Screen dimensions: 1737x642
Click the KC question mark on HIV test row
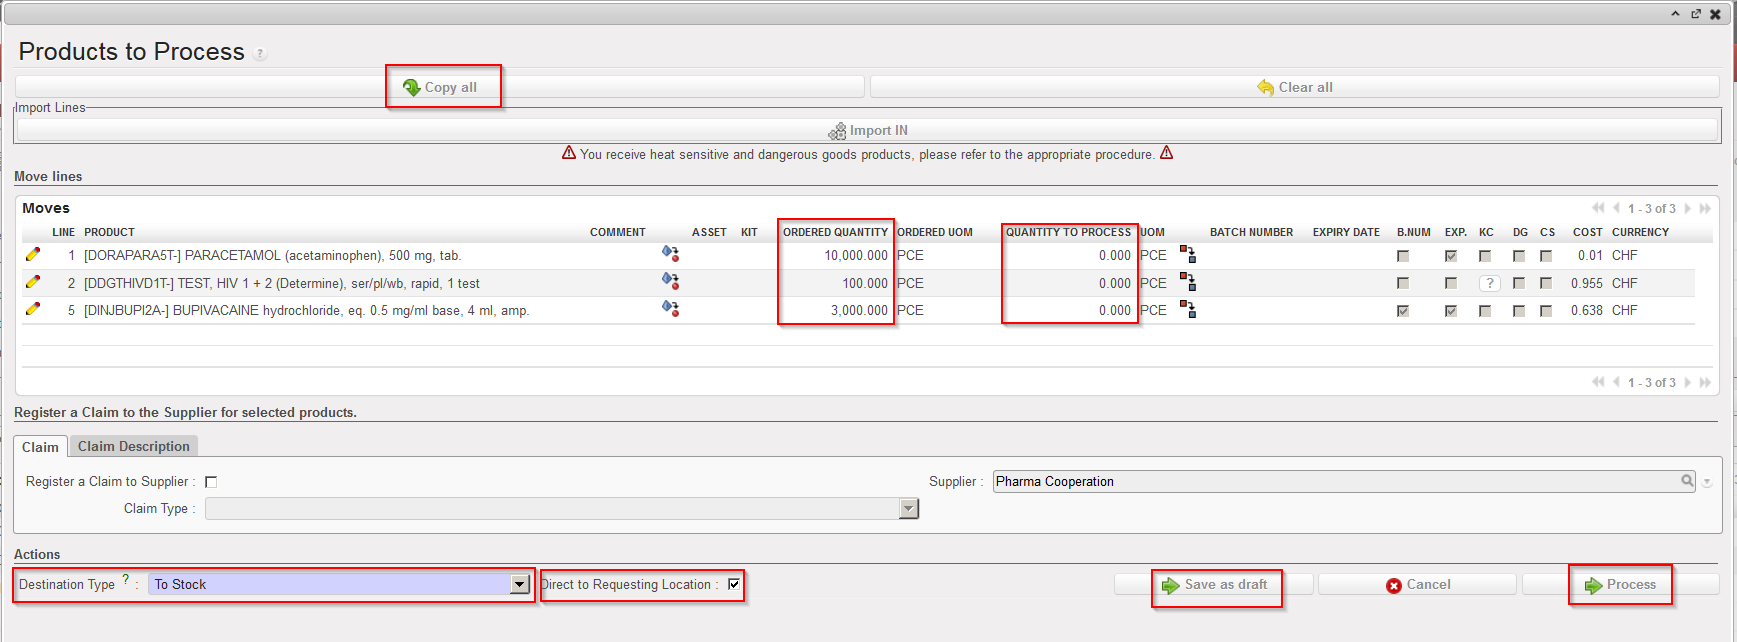pyautogui.click(x=1489, y=284)
